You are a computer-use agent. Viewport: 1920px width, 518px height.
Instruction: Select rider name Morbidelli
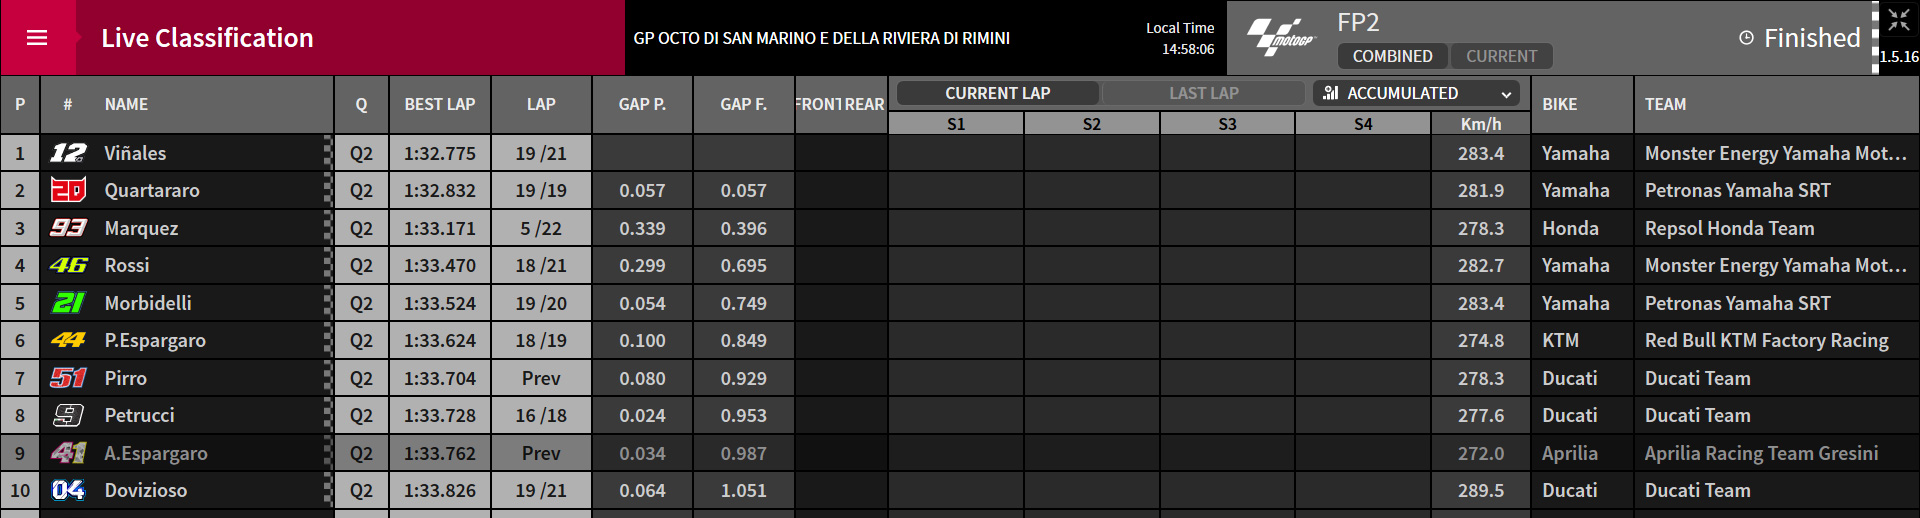pyautogui.click(x=148, y=303)
